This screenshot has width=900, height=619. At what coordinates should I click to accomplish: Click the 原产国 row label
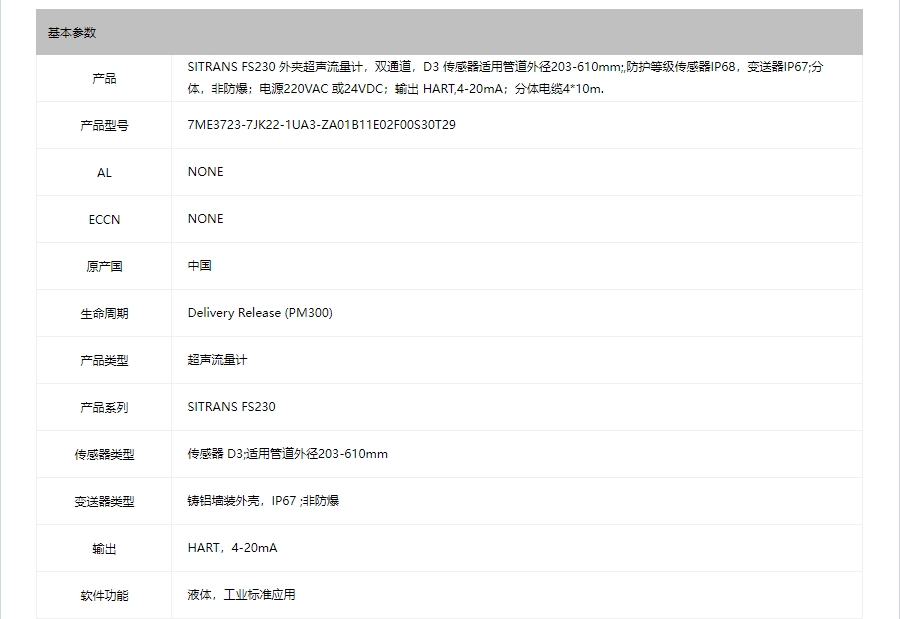[104, 266]
